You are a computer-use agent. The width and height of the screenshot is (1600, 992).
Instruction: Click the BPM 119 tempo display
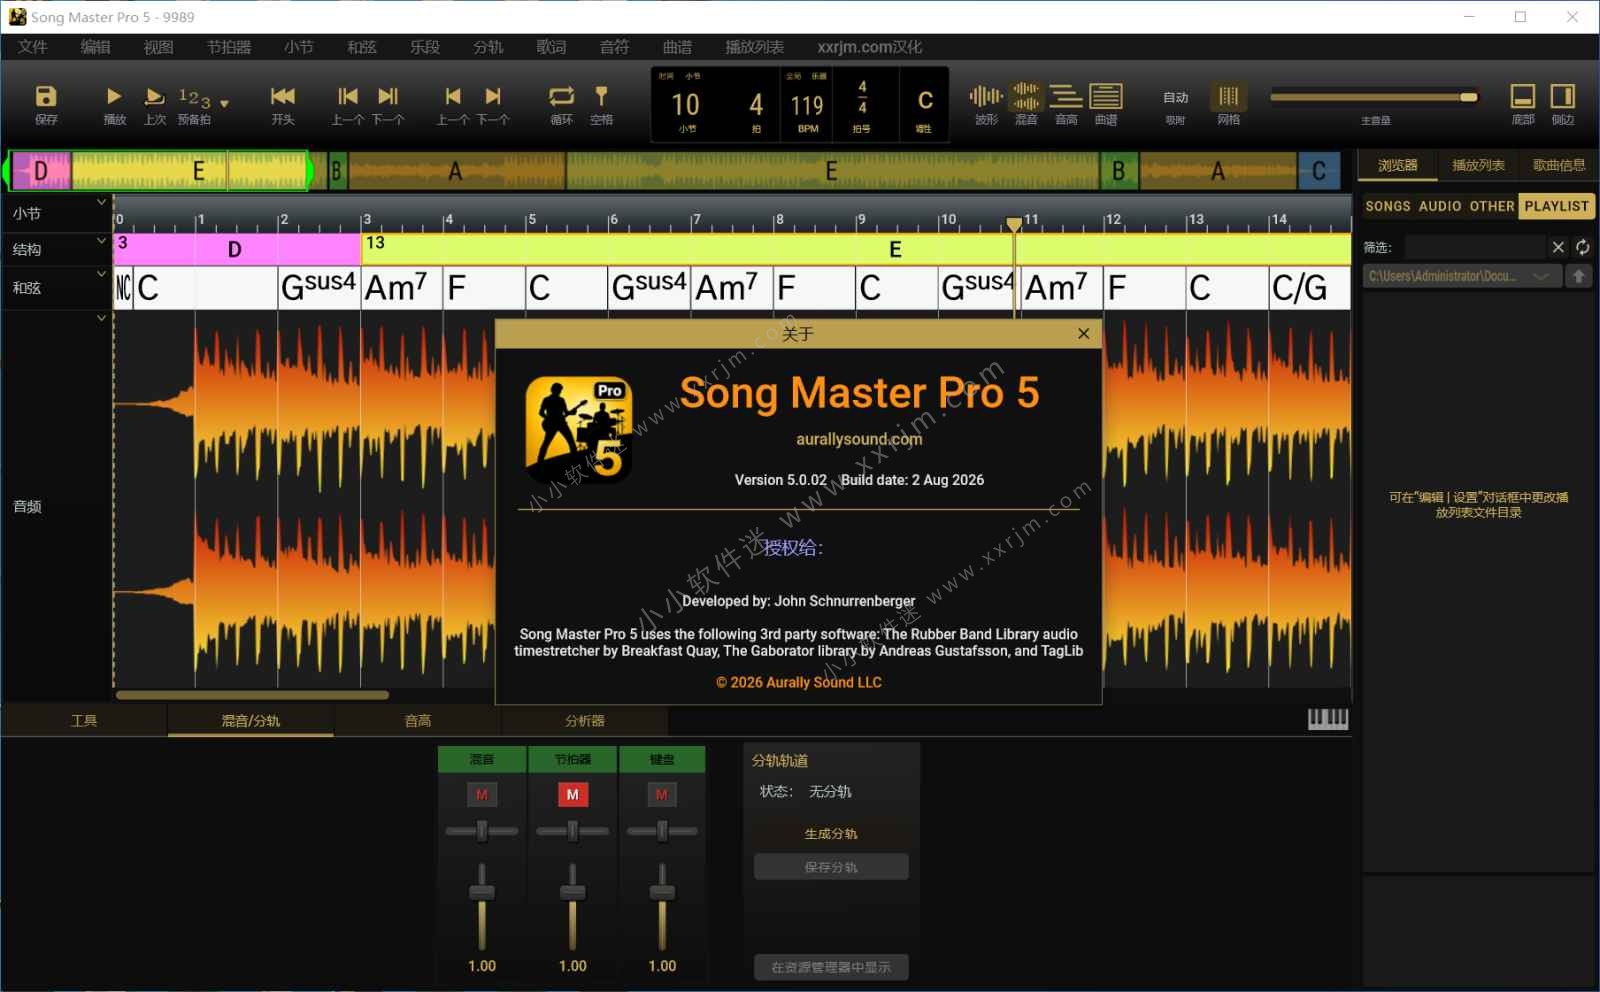pyautogui.click(x=807, y=105)
